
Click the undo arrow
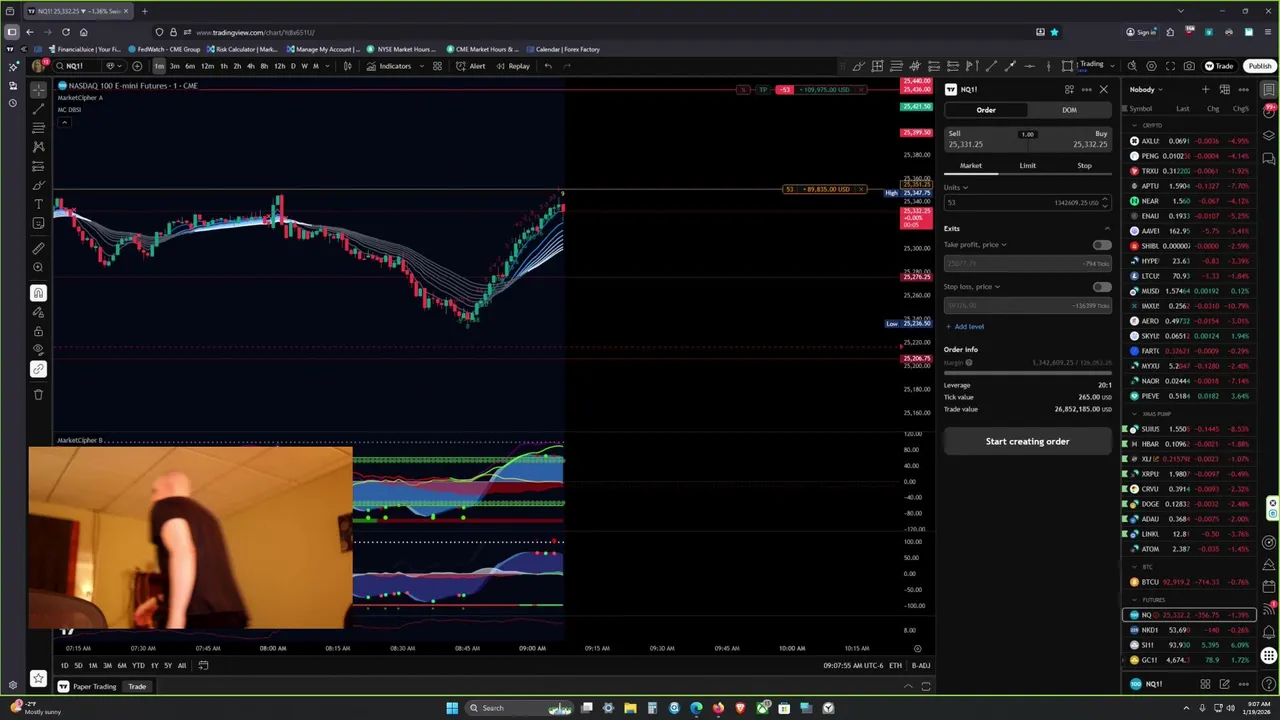click(548, 66)
